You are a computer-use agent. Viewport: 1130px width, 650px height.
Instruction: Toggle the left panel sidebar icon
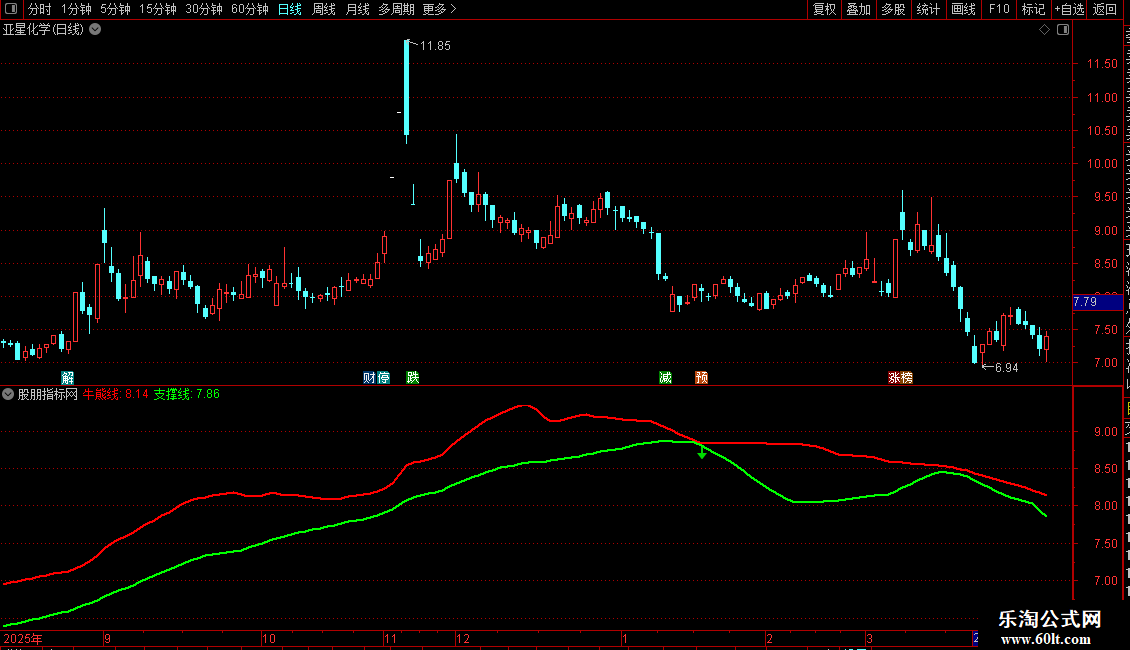11,9
